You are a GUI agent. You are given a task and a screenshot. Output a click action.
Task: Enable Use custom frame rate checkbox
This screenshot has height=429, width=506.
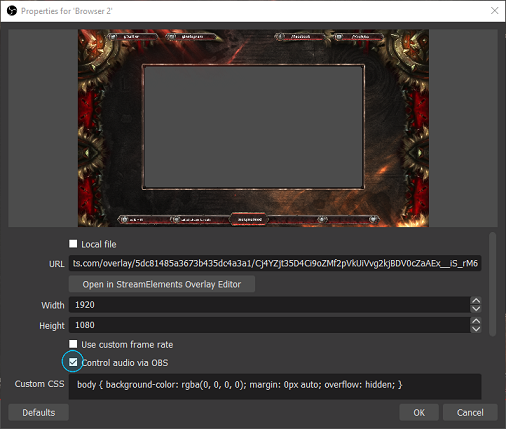pos(73,344)
